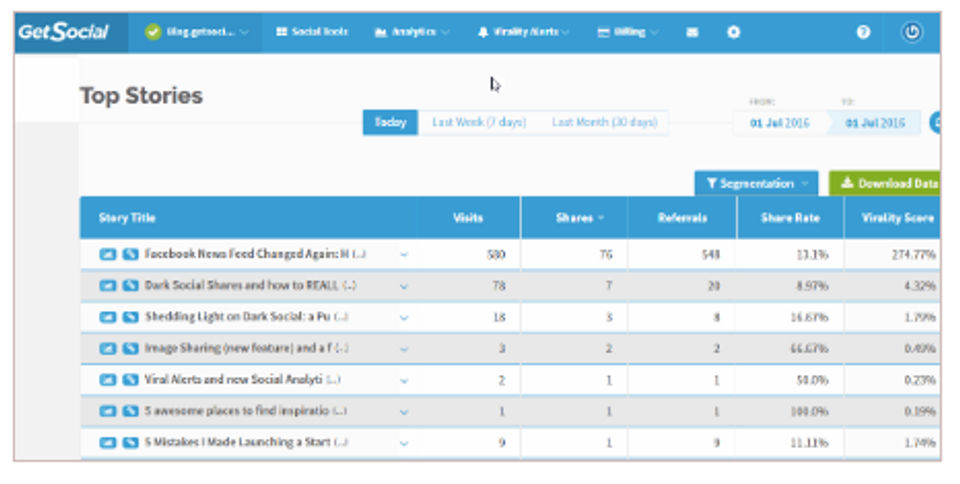This screenshot has width=960, height=484.
Task: Open the Social Tools menu
Action: 312,32
